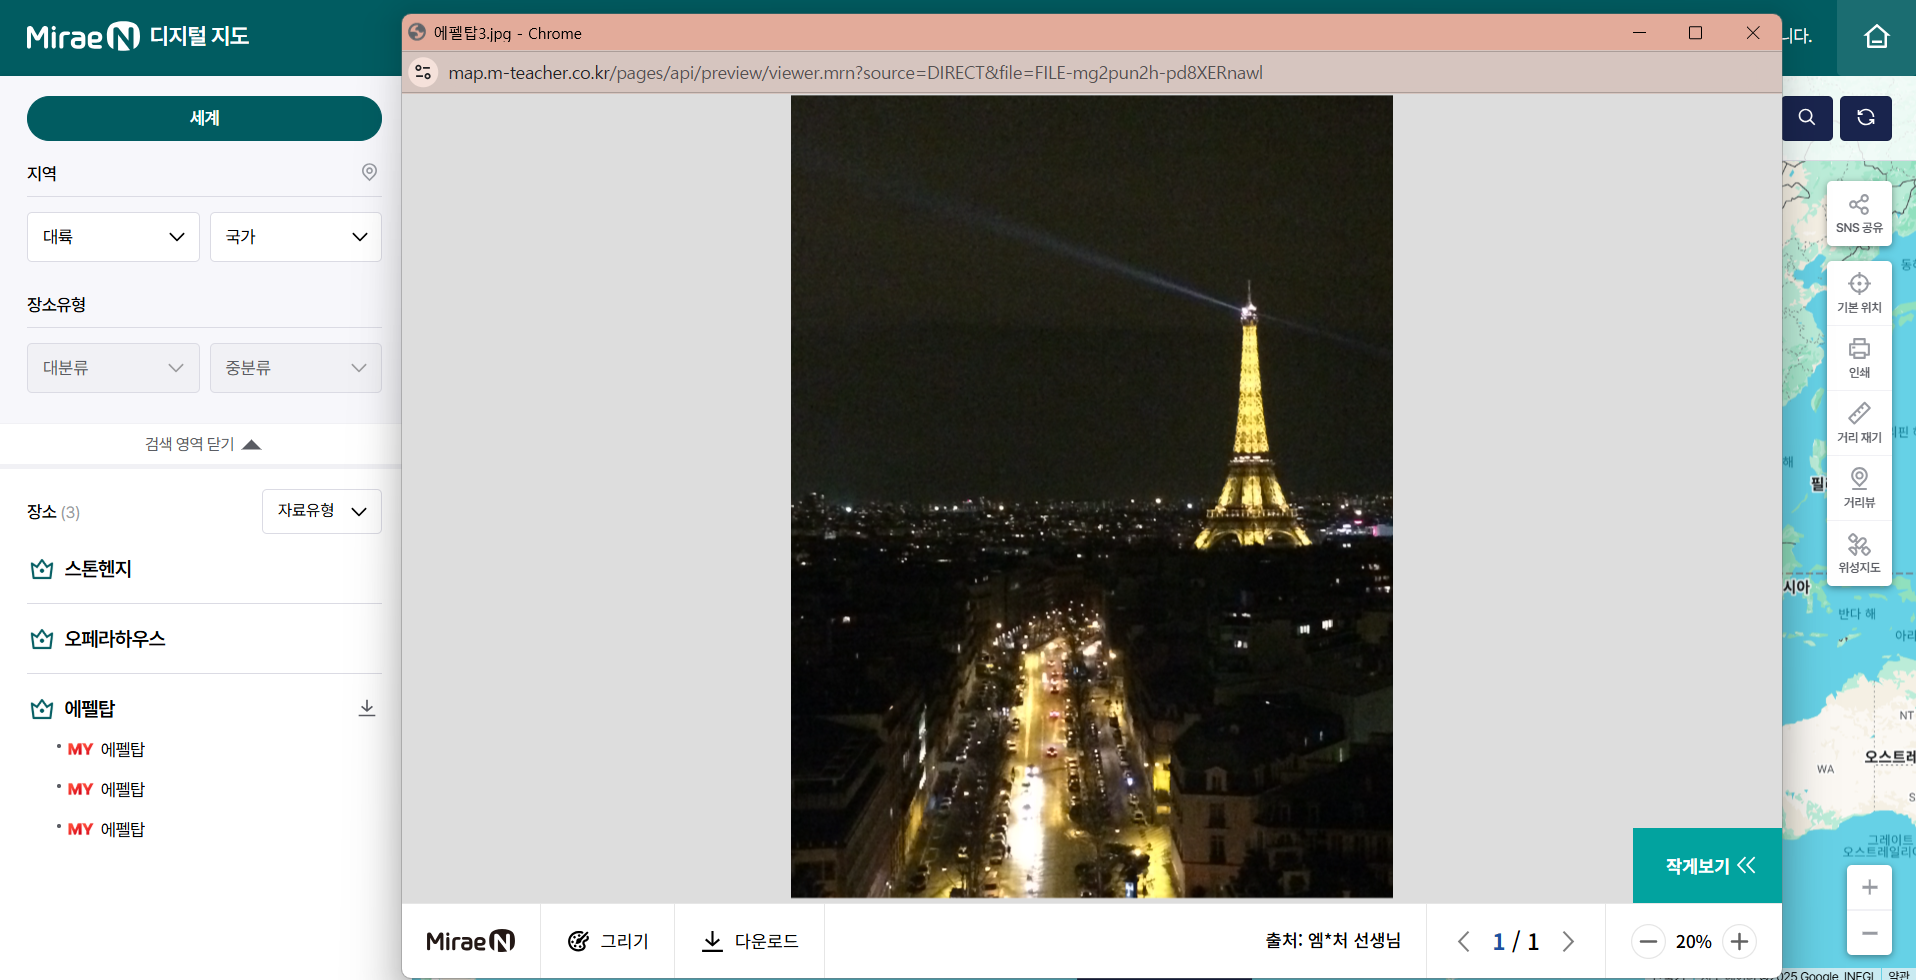The image size is (1916, 980).
Task: Select 스톤헨지 in the places list
Action: (x=98, y=569)
